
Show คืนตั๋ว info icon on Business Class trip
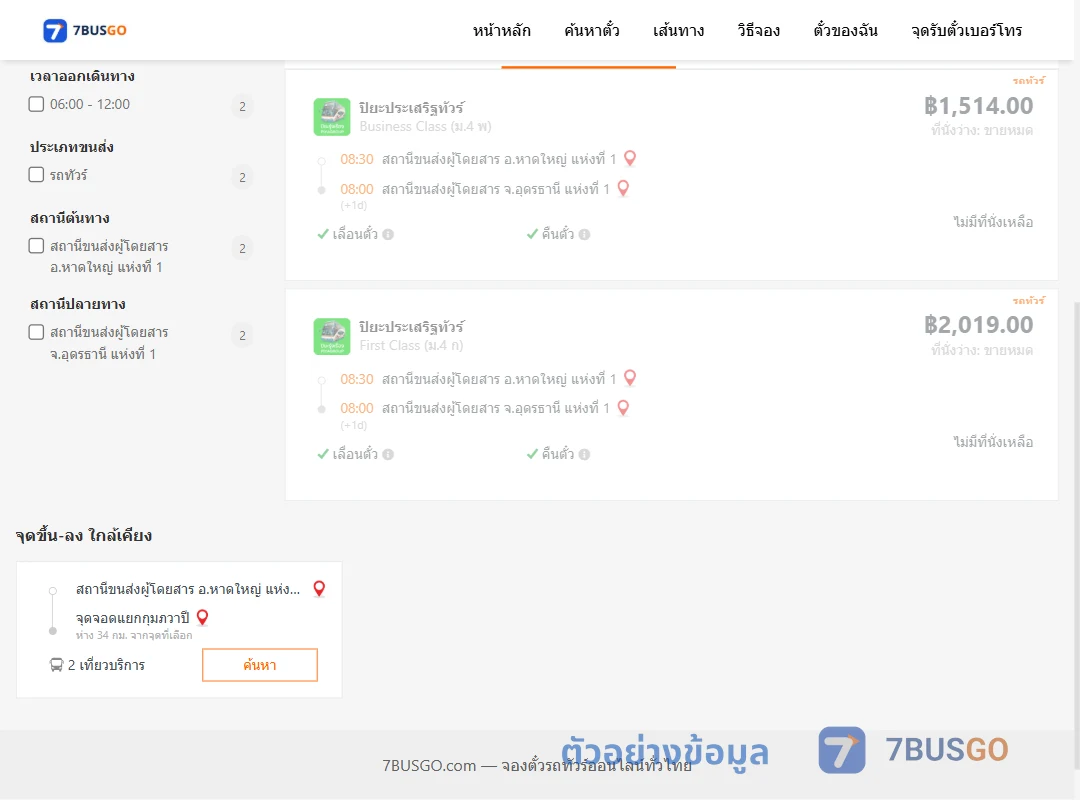coord(584,234)
